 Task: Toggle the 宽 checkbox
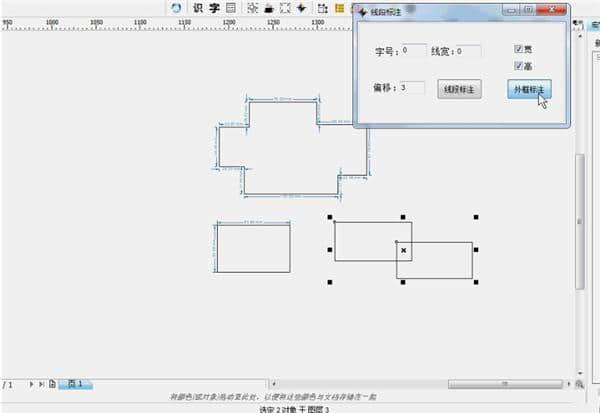point(518,48)
